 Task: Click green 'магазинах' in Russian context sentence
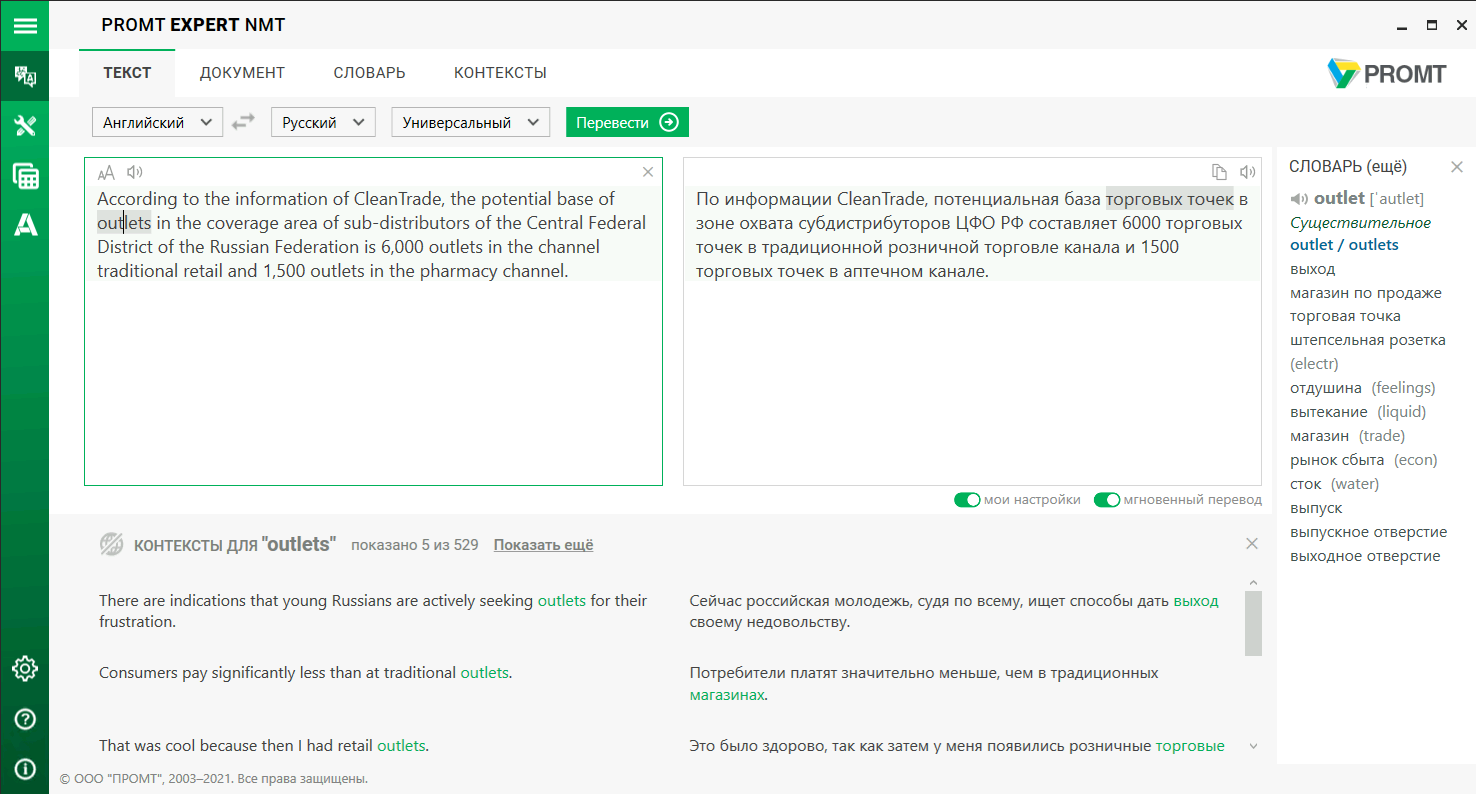[x=727, y=695]
